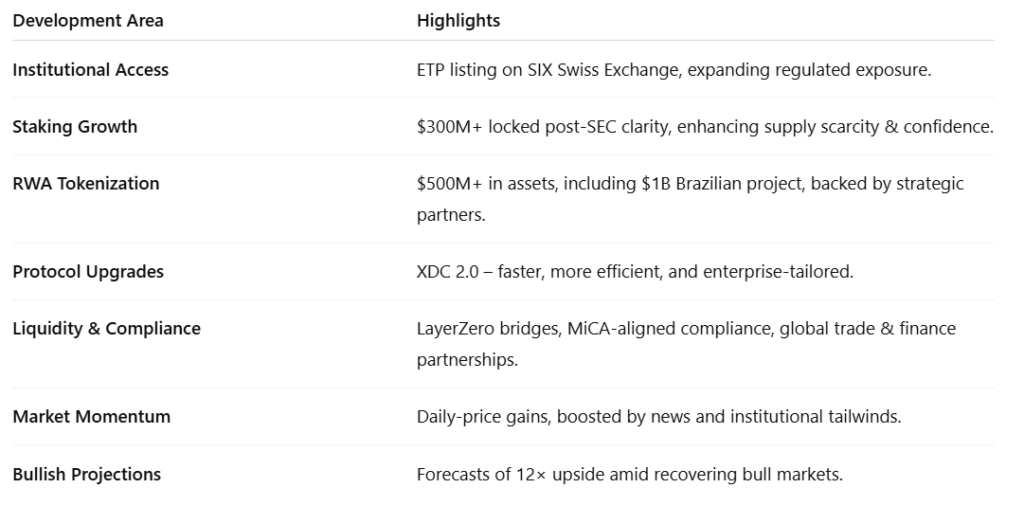Select the Institutional Access row label

pos(90,70)
